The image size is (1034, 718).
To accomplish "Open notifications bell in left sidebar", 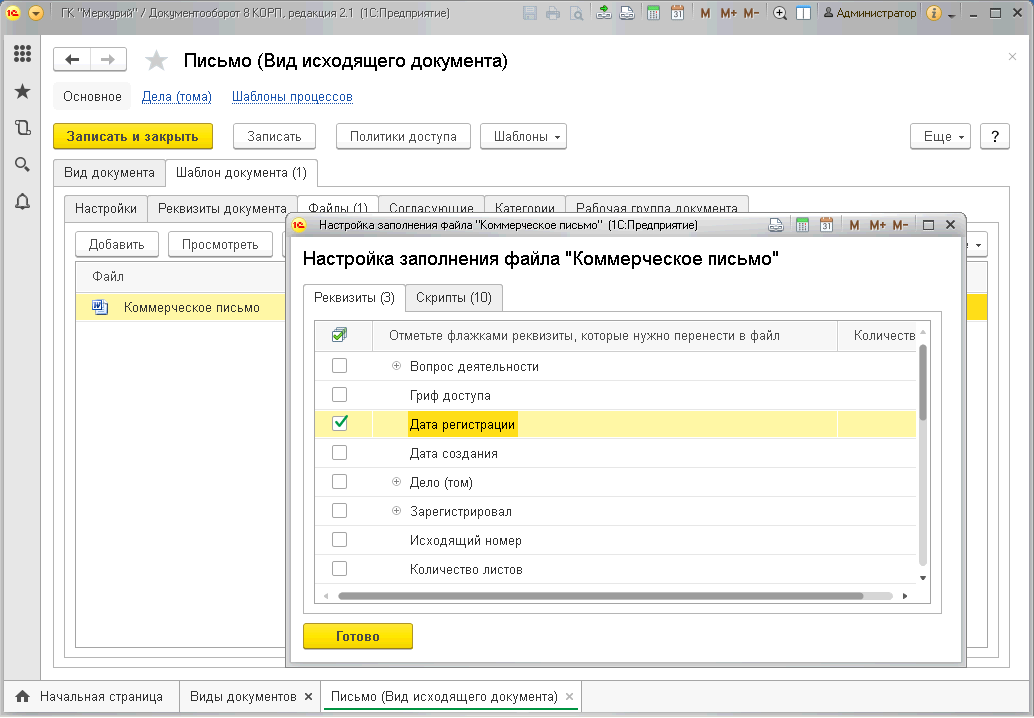I will click(x=22, y=201).
